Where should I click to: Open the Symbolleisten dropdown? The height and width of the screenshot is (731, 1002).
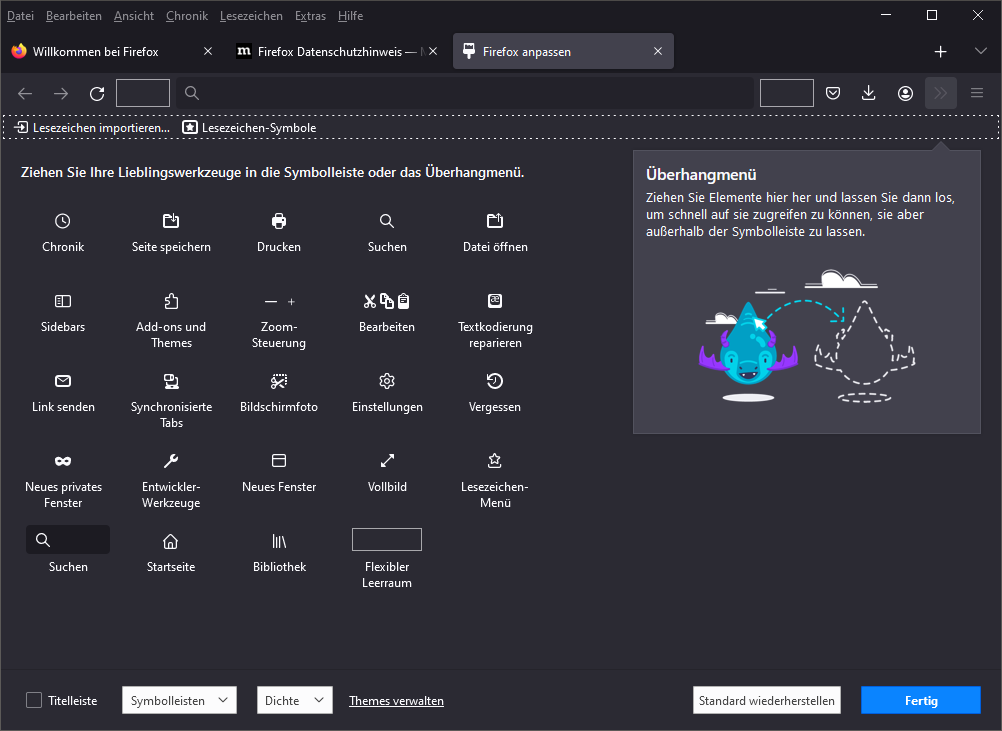(179, 701)
